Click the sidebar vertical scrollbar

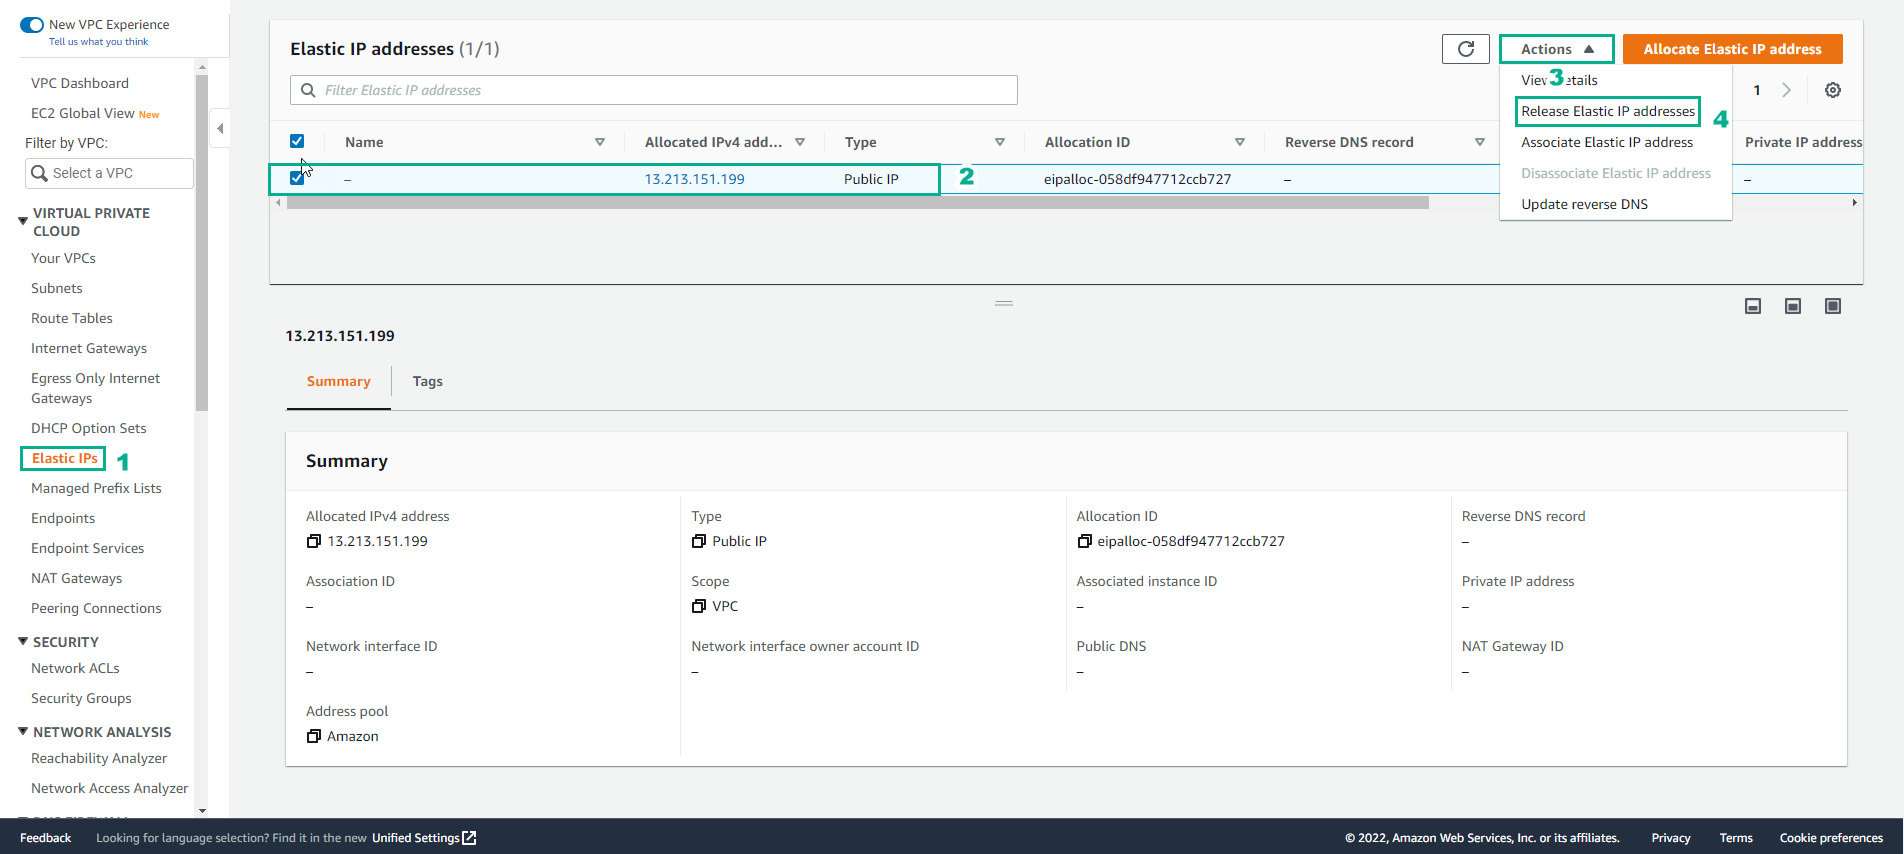point(202,243)
